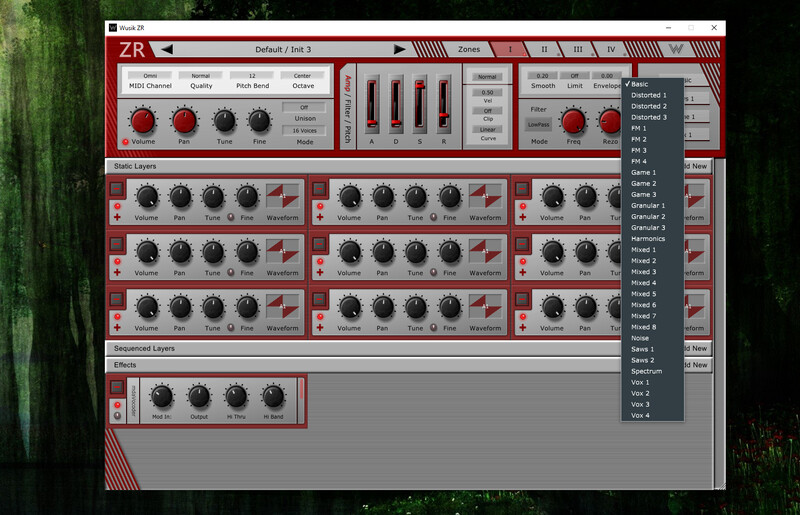Toggle the Limit Off switch
This screenshot has width=800, height=515.
574,76
